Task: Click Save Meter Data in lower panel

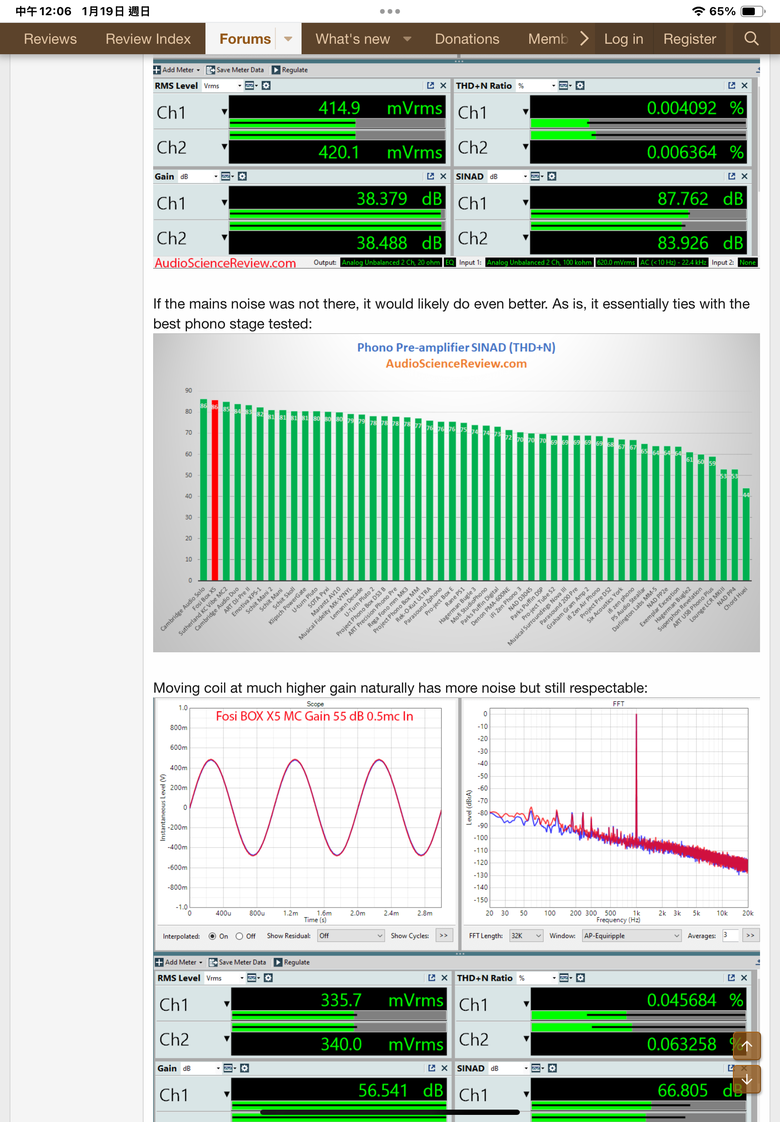Action: point(237,962)
